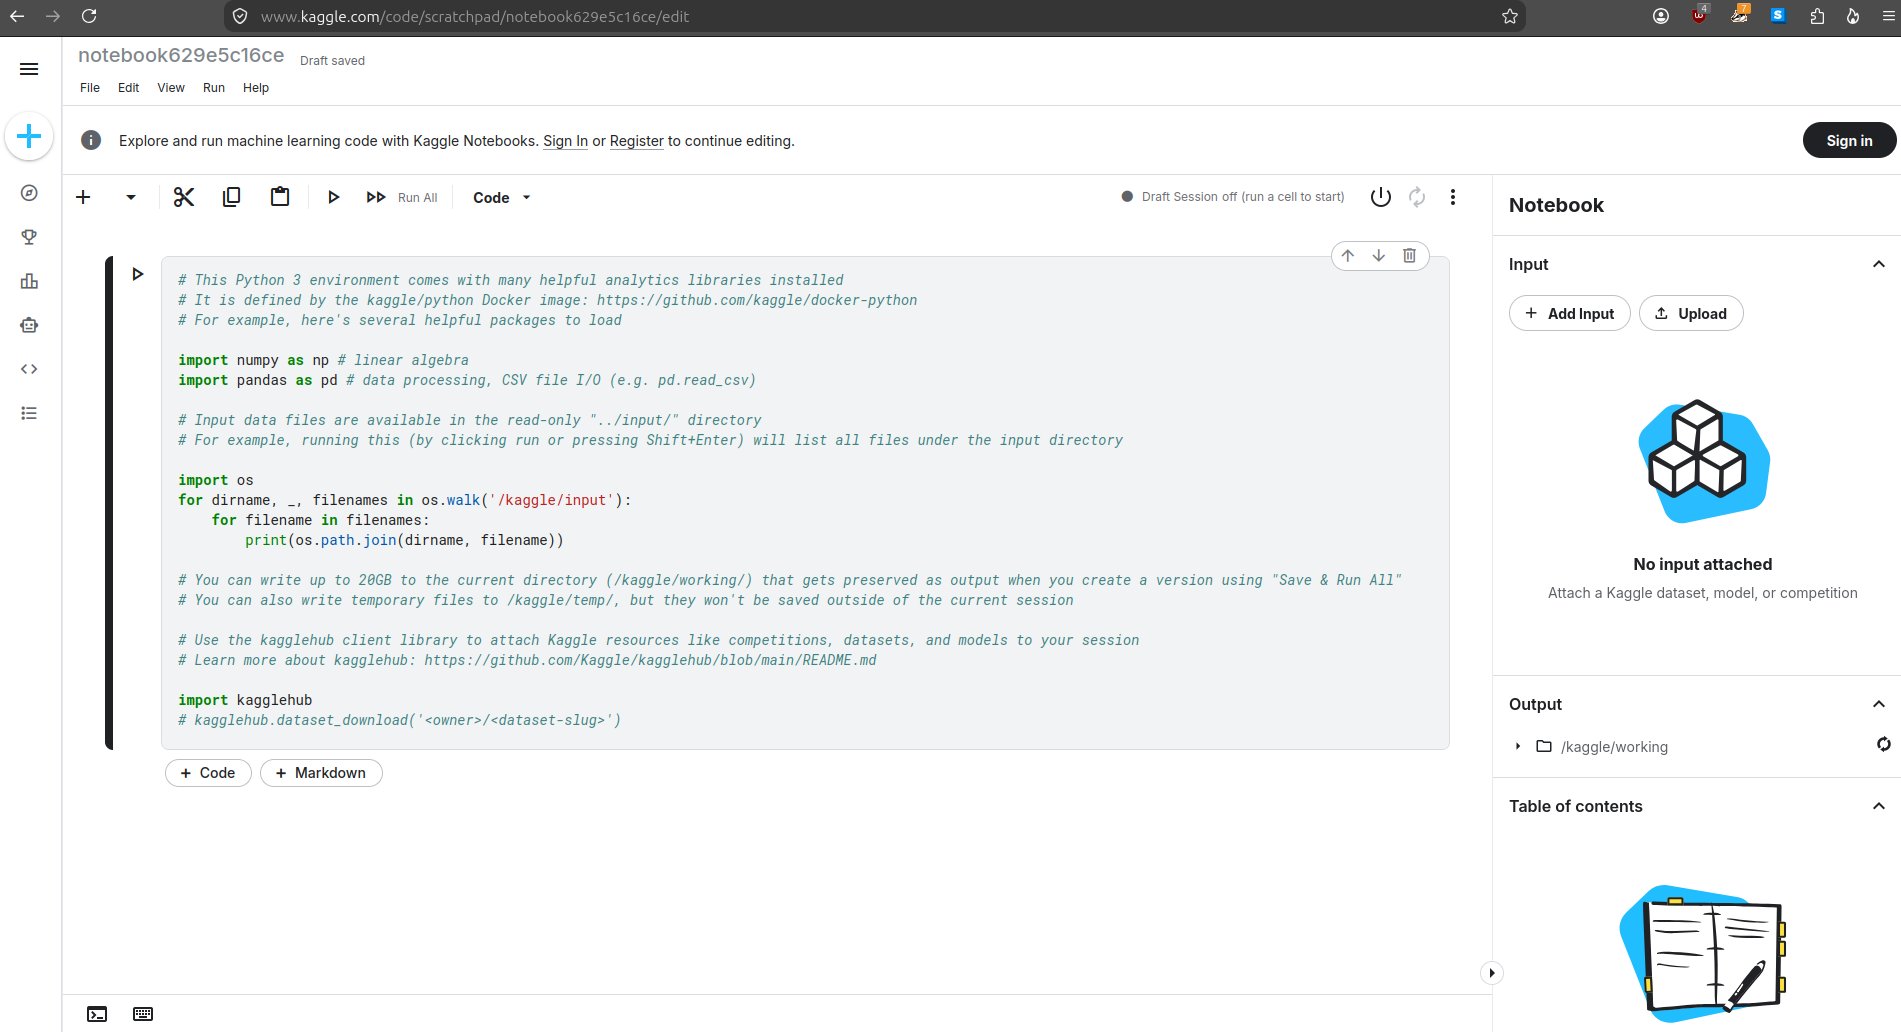1901x1032 pixels.
Task: Open the hamburger main menu
Action: [x=29, y=69]
